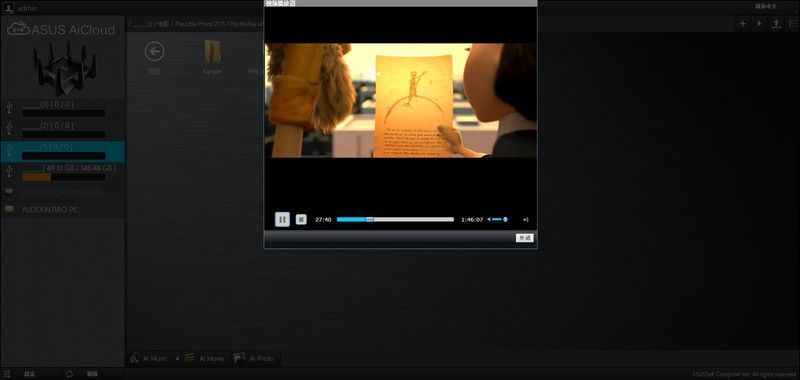Screen dimensions: 800x380
Task: Click the speaker icon at far right of player
Action: [526, 219]
